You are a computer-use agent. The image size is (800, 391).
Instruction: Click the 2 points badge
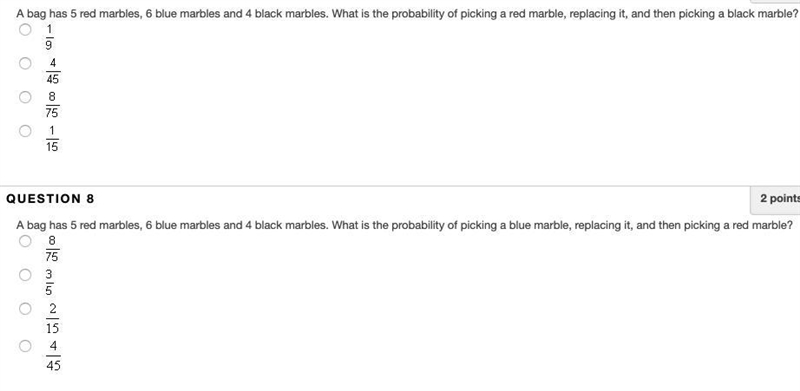(x=778, y=199)
